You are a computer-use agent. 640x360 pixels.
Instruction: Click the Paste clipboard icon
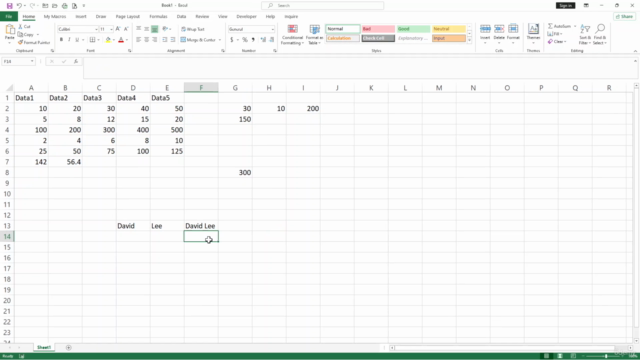pyautogui.click(x=9, y=30)
